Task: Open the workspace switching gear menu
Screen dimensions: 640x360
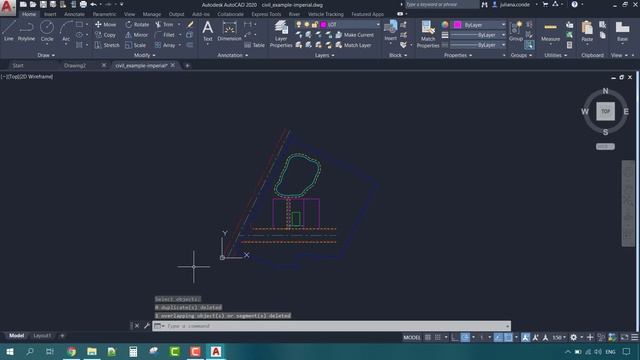Action: tap(573, 338)
